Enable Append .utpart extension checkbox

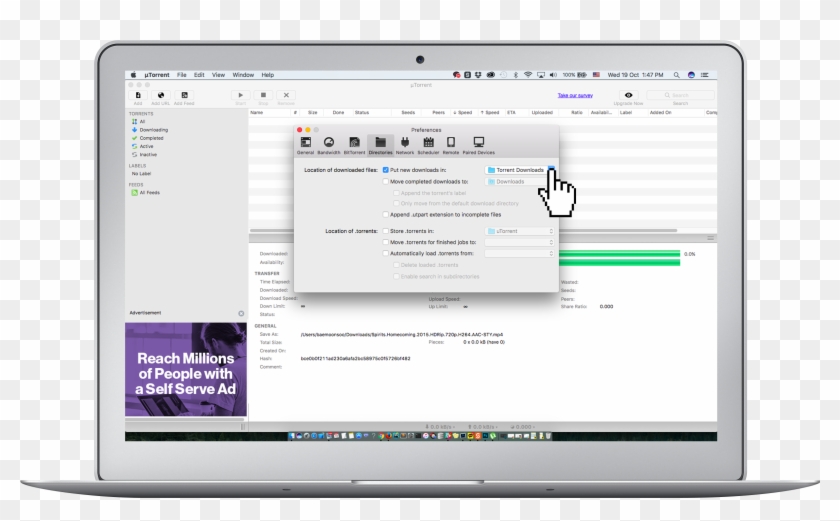(385, 215)
